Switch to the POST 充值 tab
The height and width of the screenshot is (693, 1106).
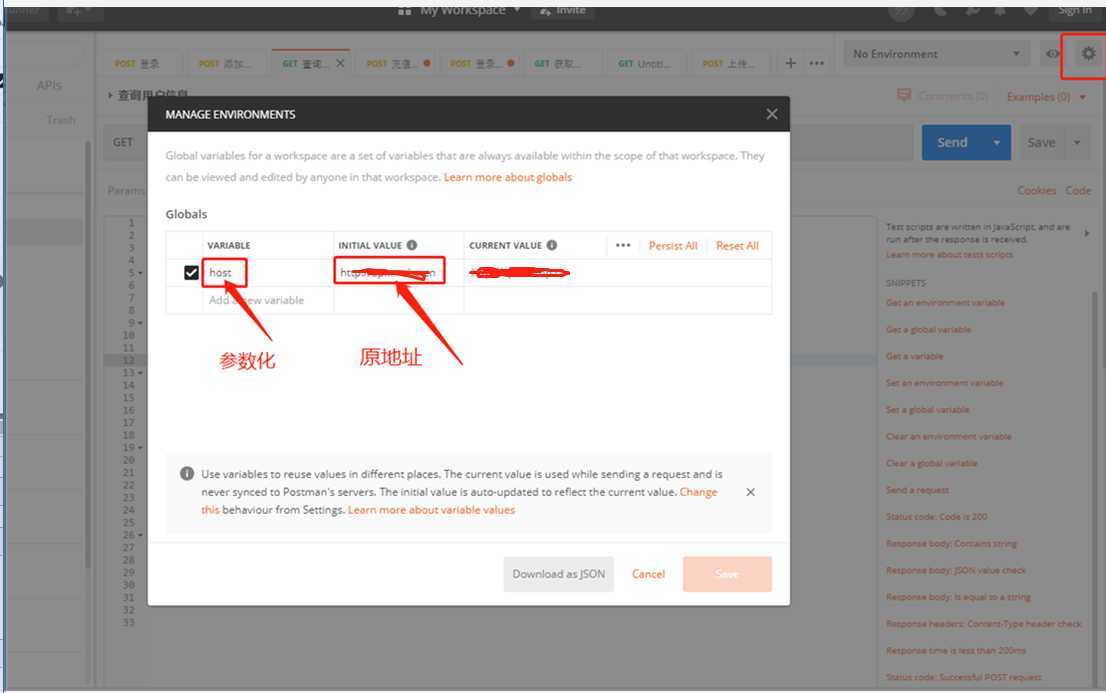click(398, 63)
